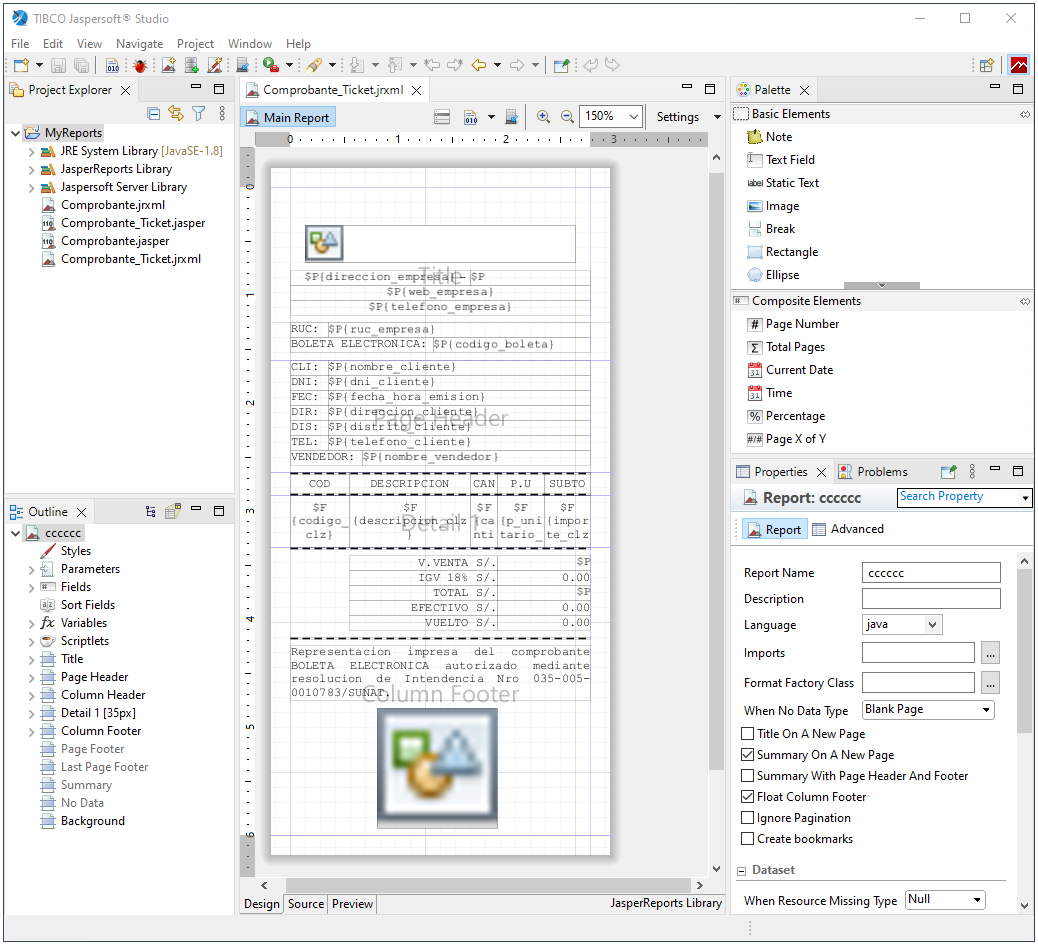Enable Title On A New Page
Image resolution: width=1038 pixels, height=945 pixels.
click(x=747, y=734)
